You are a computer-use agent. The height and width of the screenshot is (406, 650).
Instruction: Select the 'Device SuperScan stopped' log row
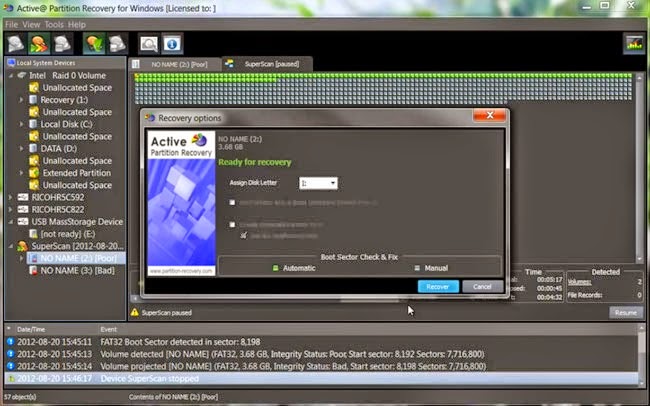tap(321, 379)
